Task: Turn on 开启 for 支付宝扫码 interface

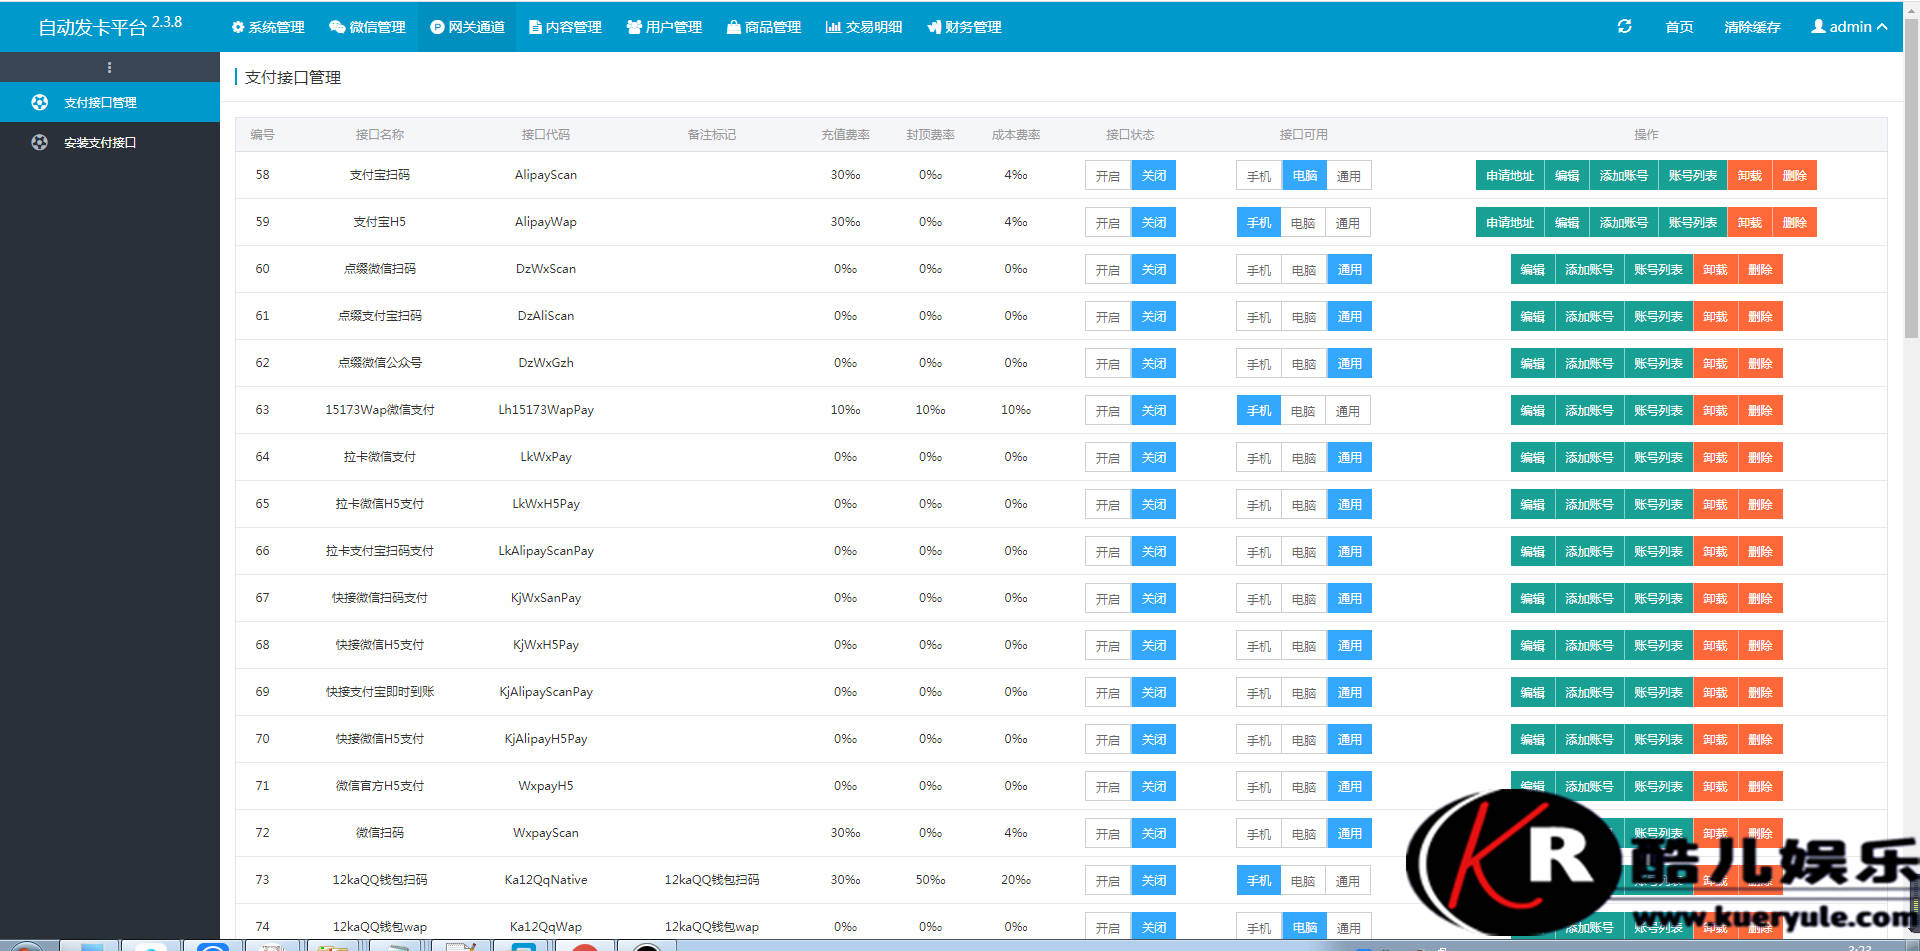Action: [x=1108, y=175]
